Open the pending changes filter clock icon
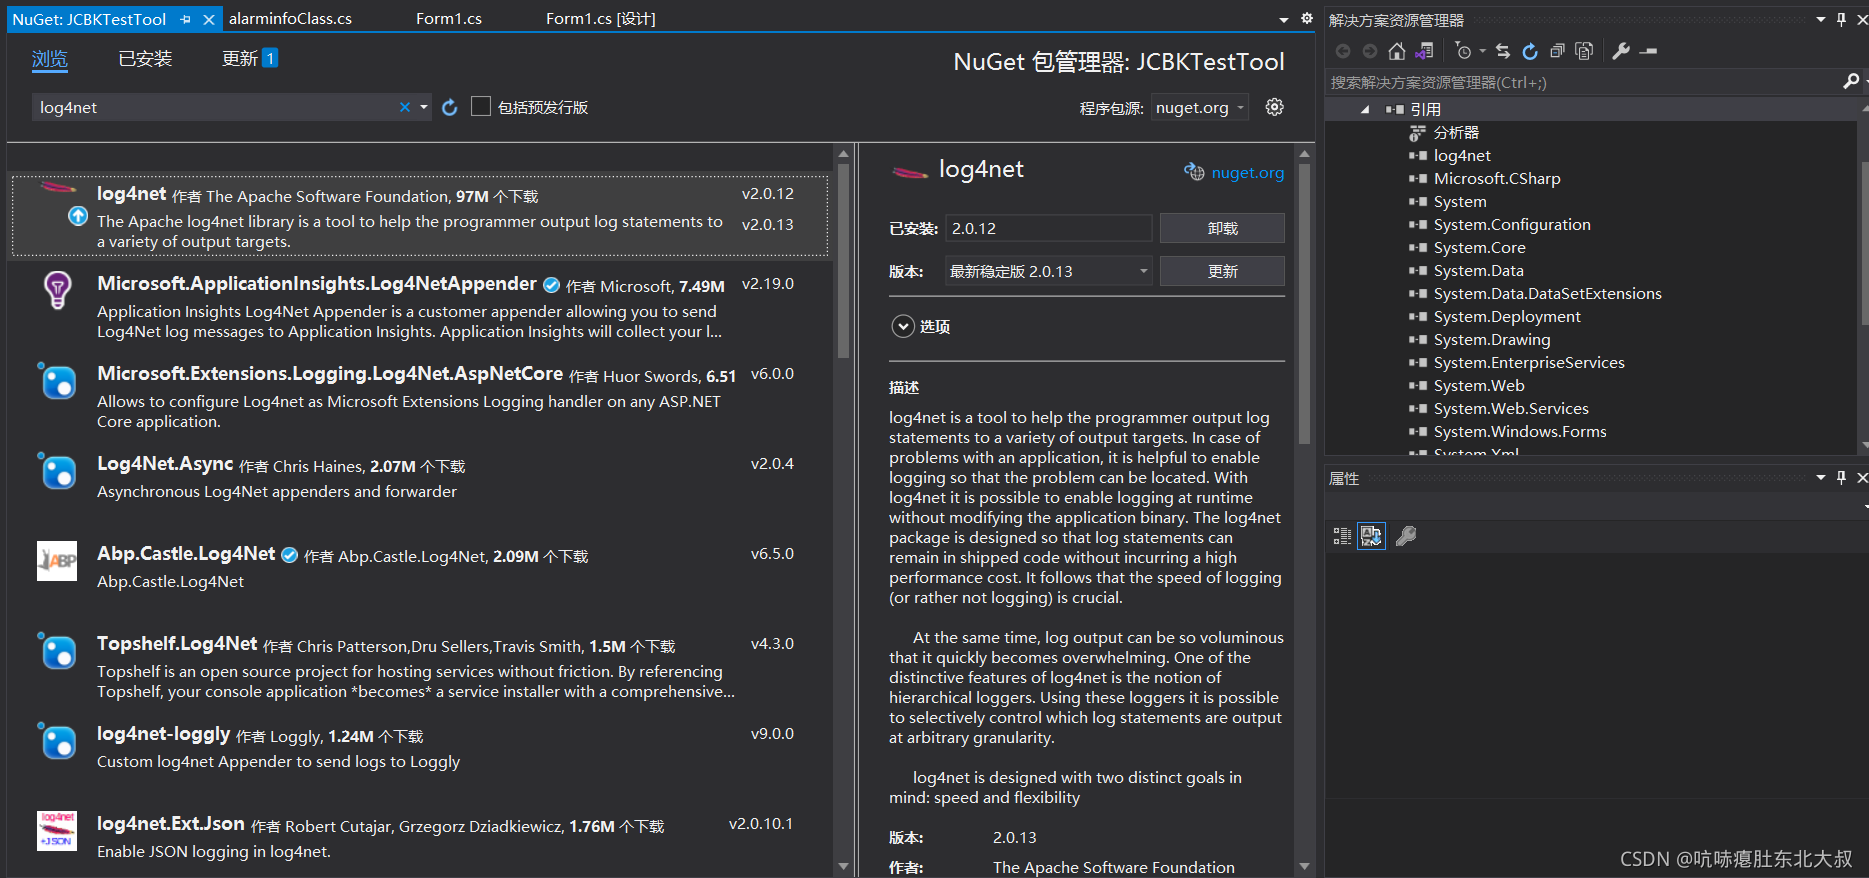This screenshot has height=878, width=1869. (1464, 51)
